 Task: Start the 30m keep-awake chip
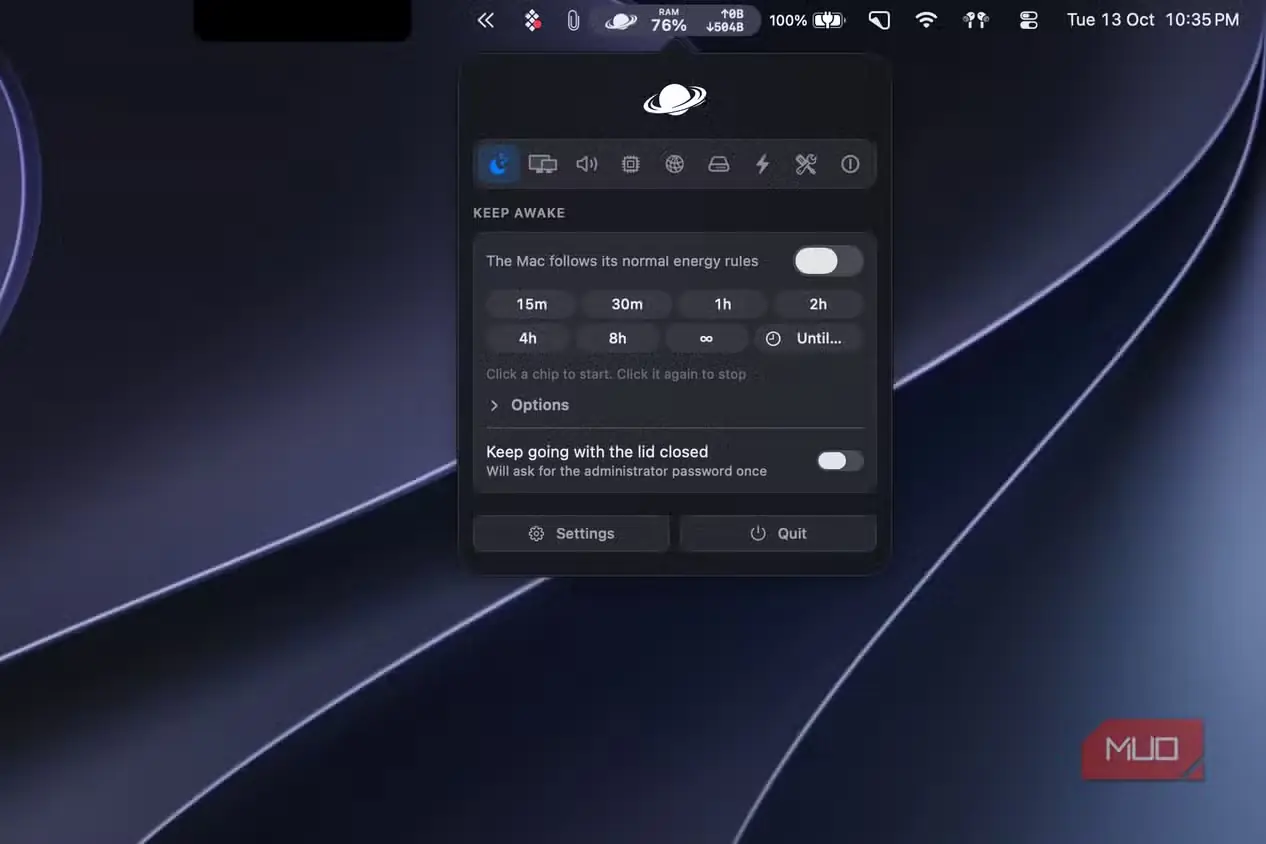627,304
